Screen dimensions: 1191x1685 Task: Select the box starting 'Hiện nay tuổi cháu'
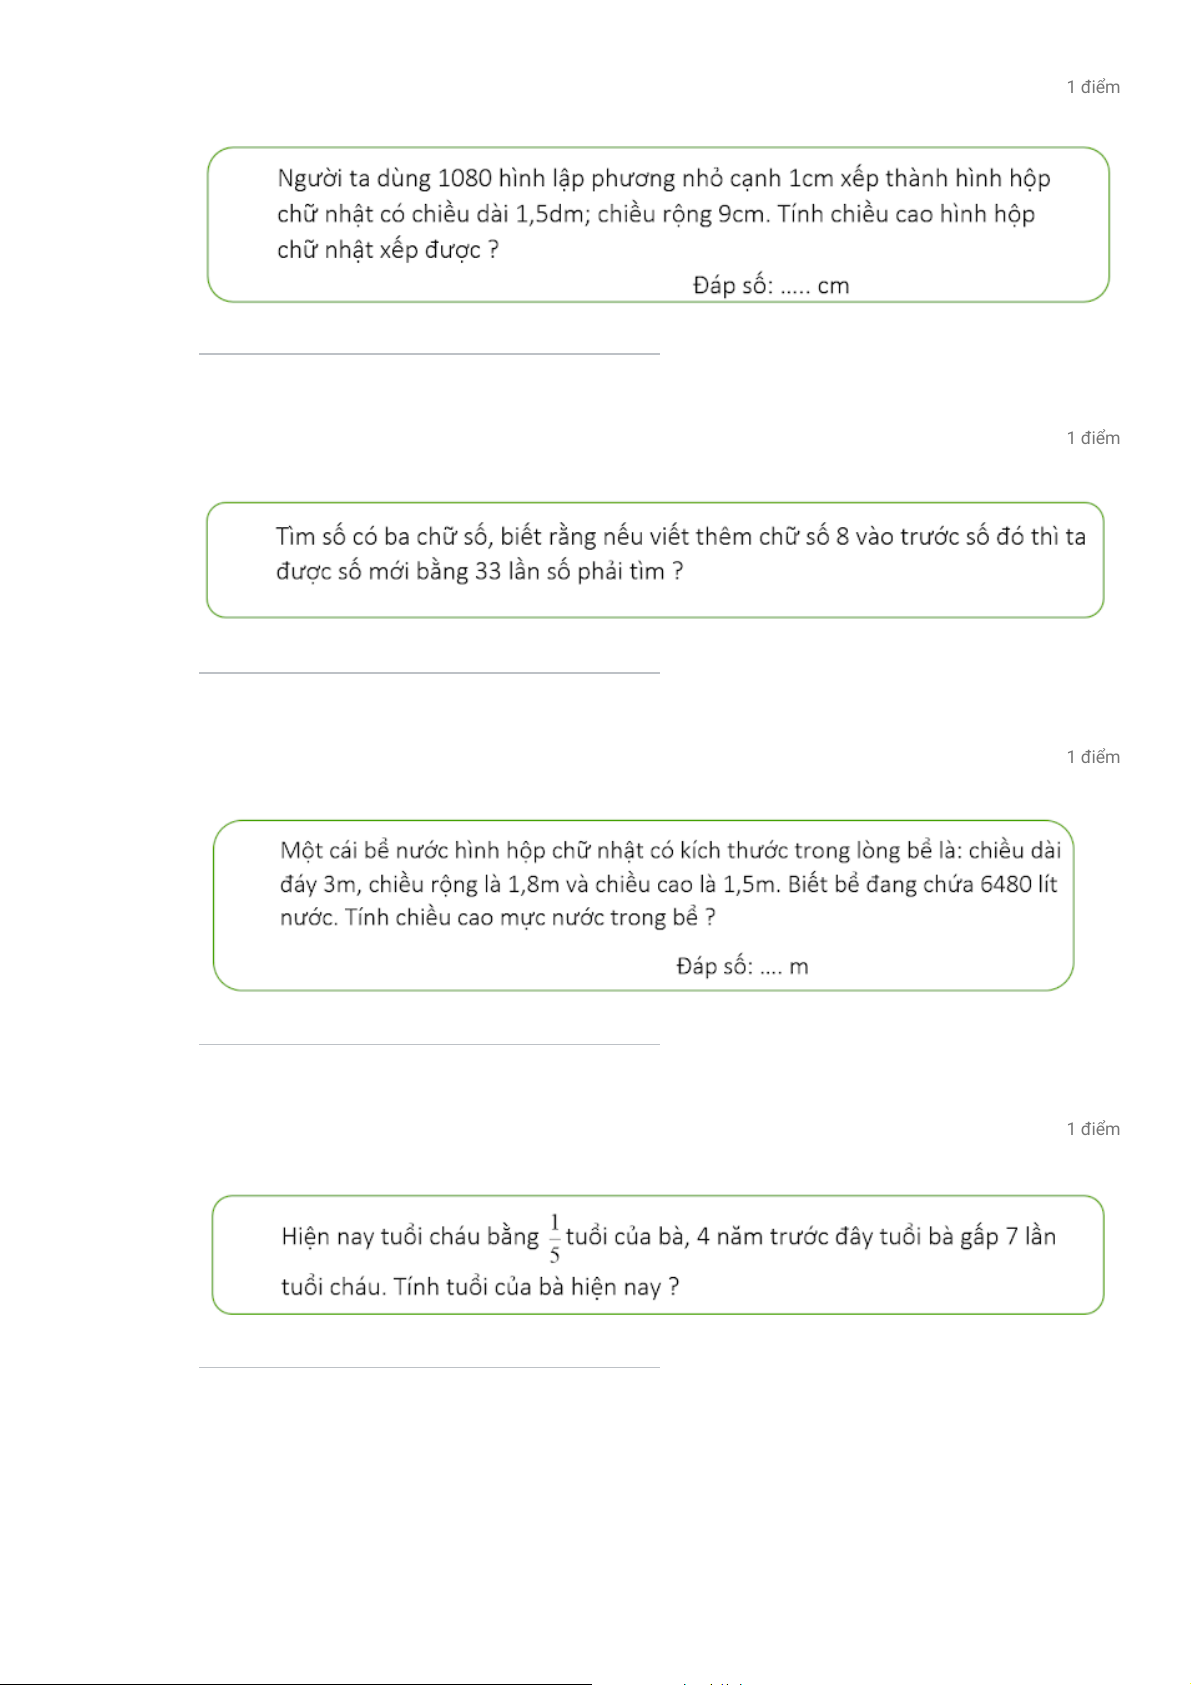(658, 1255)
